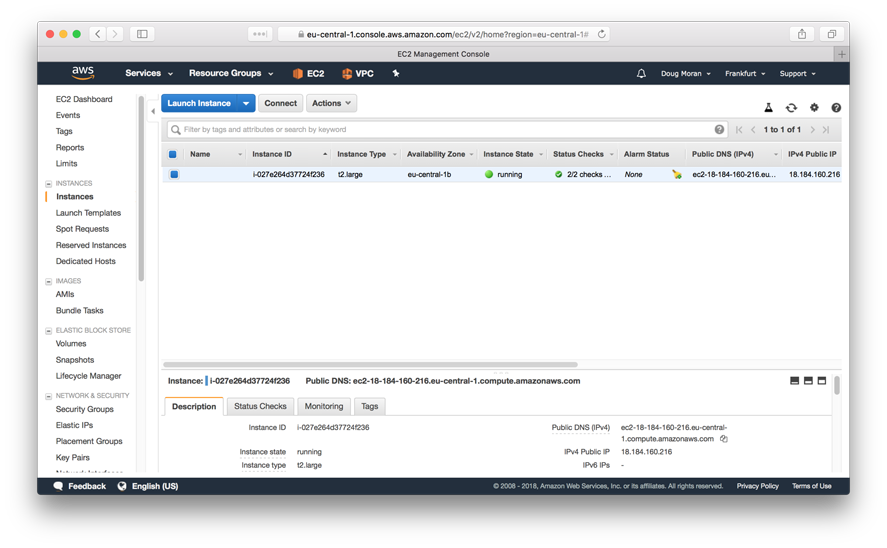Collapse the navigation sidebar arrow
Screen dimensions: 887x548
click(x=153, y=111)
